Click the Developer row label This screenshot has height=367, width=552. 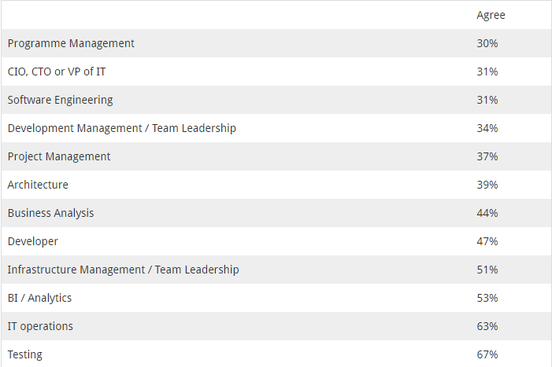33,242
